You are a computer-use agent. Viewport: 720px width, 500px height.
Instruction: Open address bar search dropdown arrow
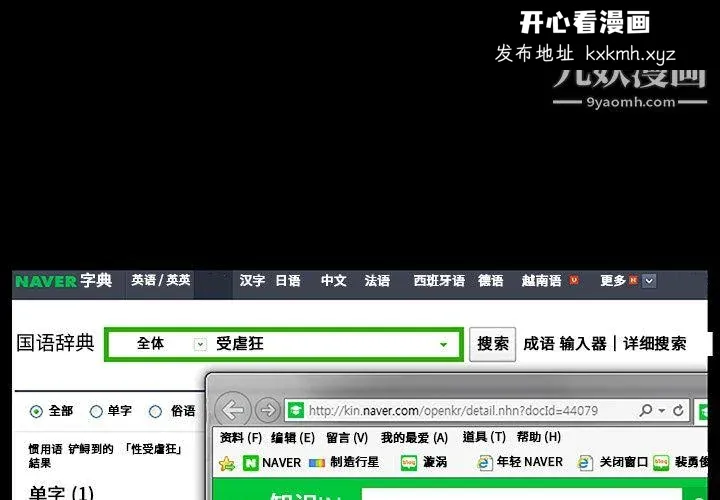point(662,410)
